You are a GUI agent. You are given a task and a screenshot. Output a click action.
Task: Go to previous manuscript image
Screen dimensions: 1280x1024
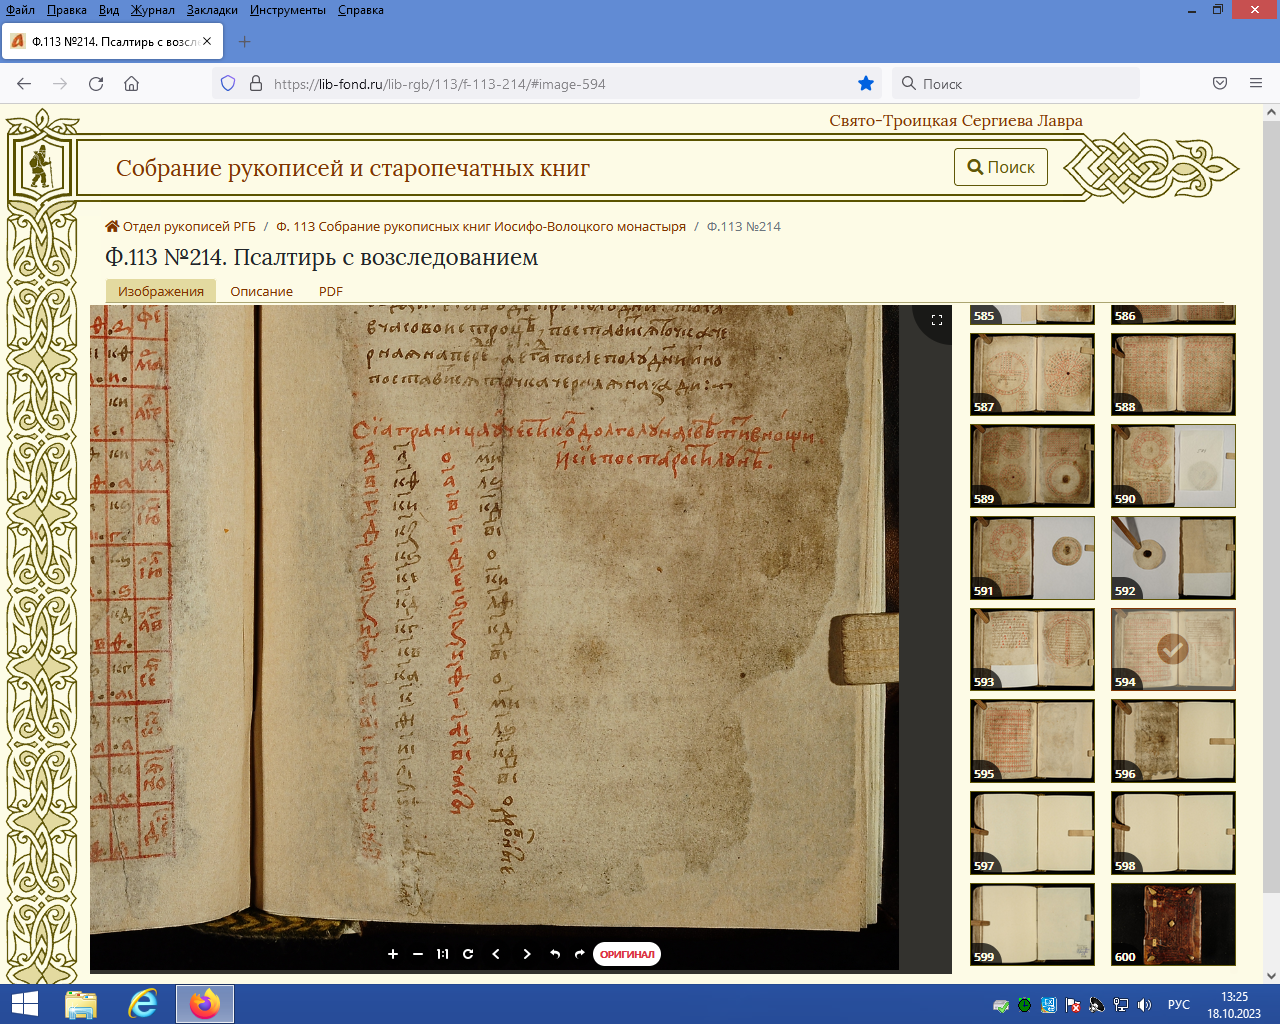(x=496, y=954)
